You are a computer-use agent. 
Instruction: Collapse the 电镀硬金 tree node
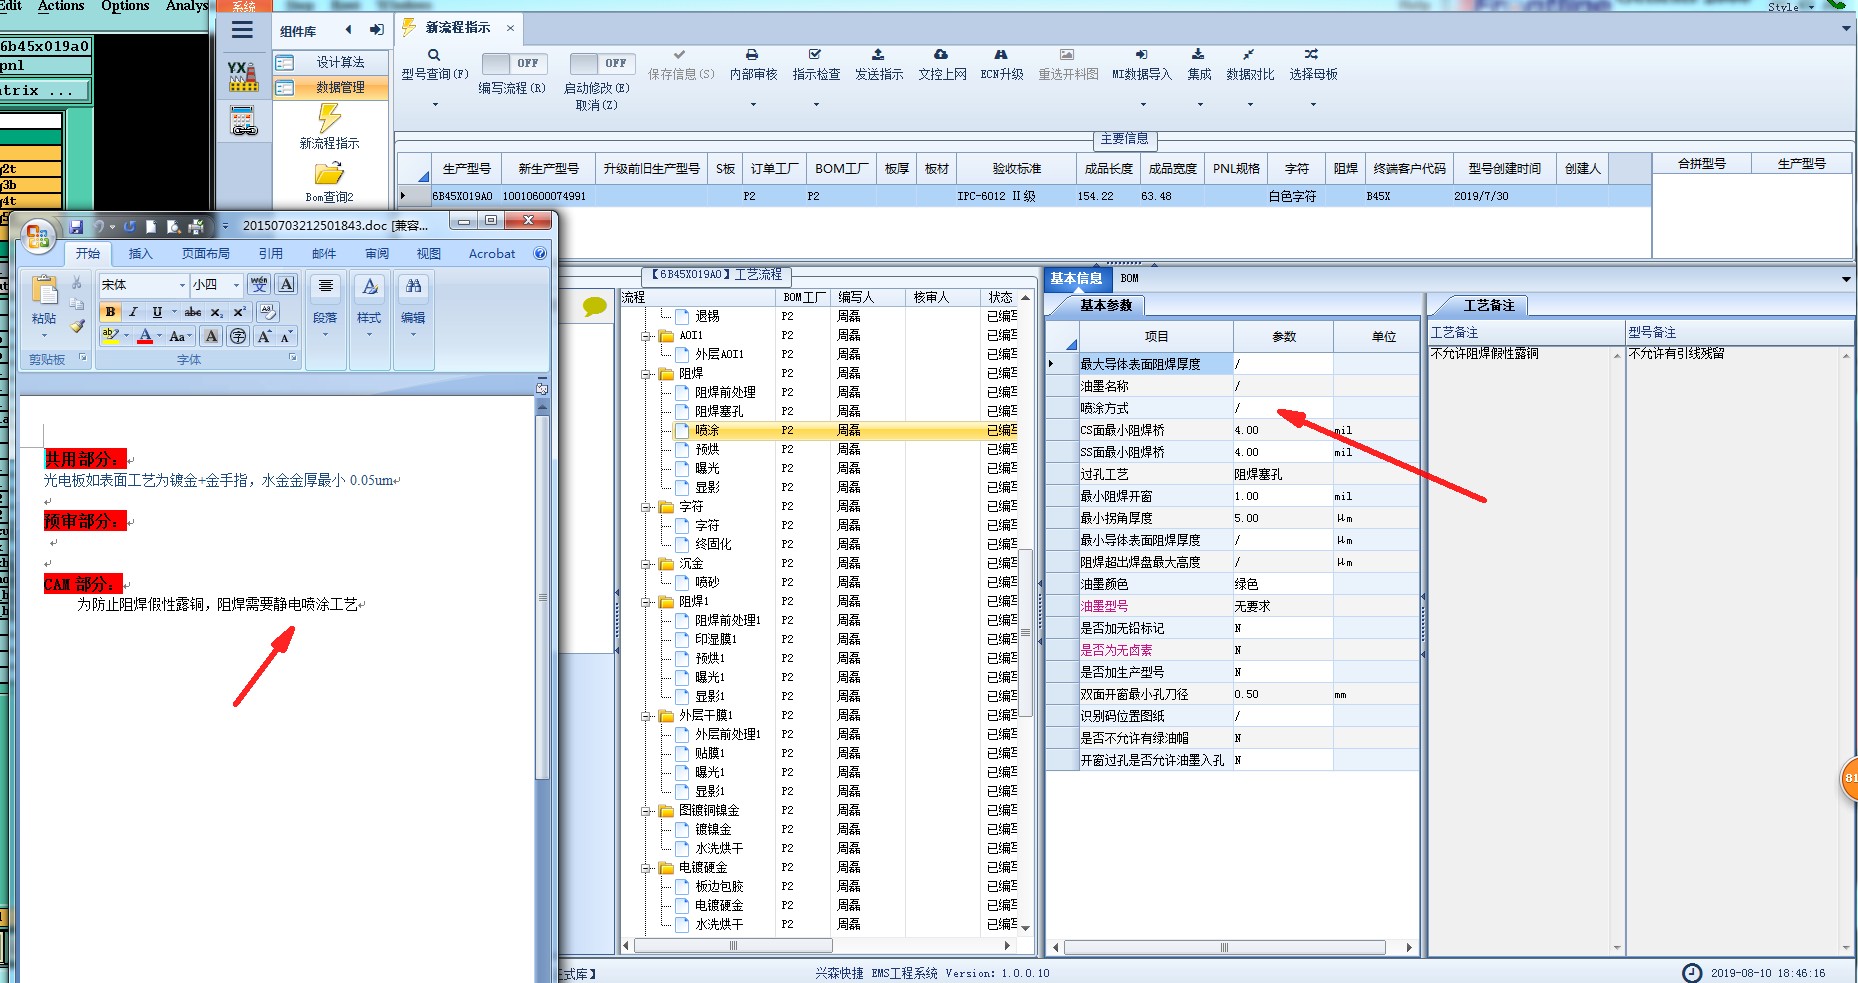click(x=647, y=868)
